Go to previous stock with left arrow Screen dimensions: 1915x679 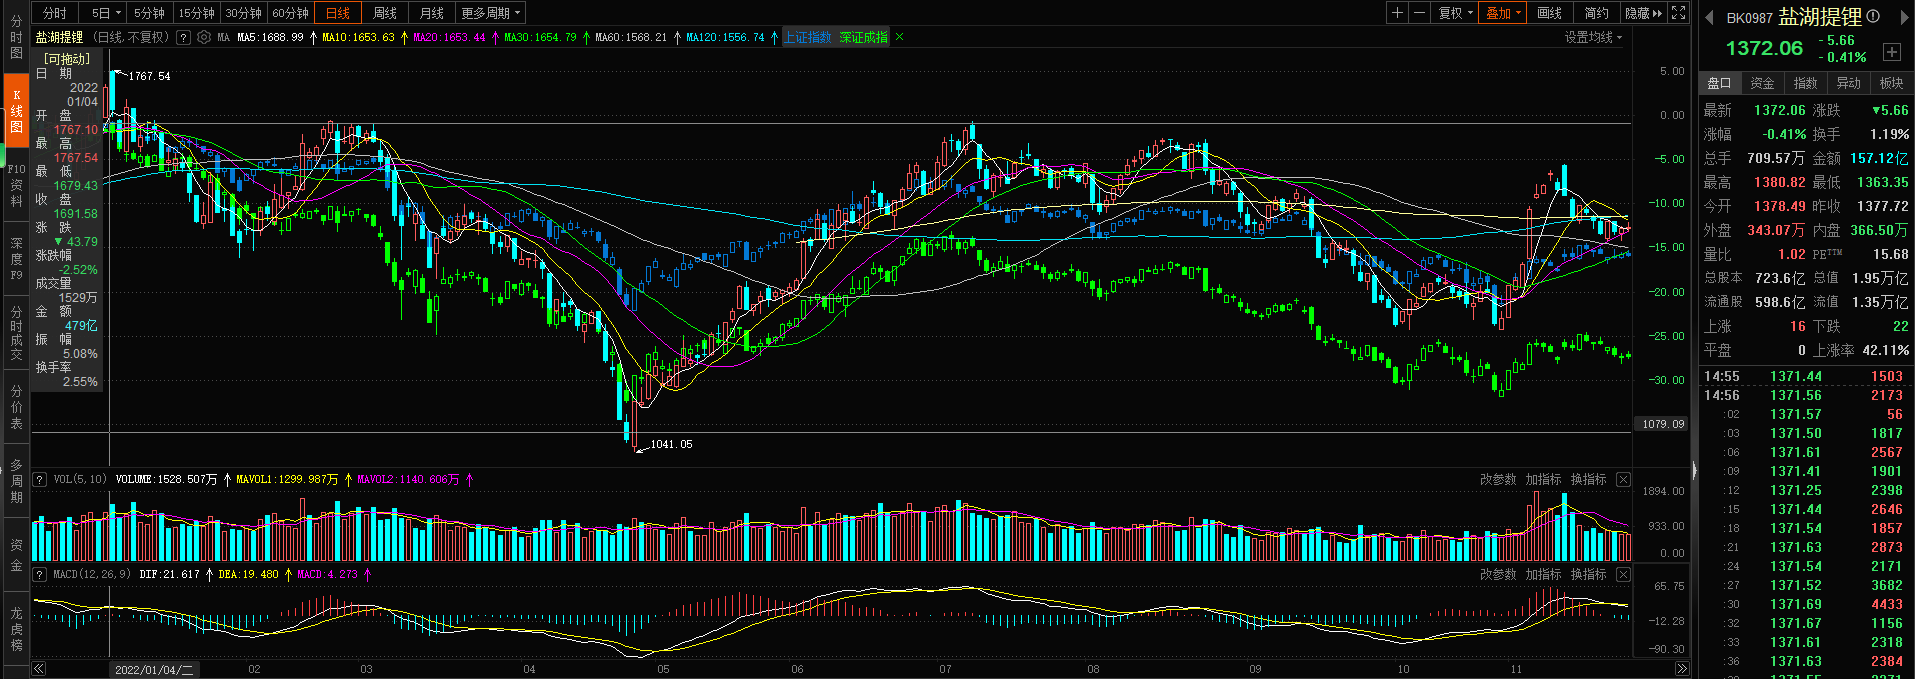pos(1709,17)
